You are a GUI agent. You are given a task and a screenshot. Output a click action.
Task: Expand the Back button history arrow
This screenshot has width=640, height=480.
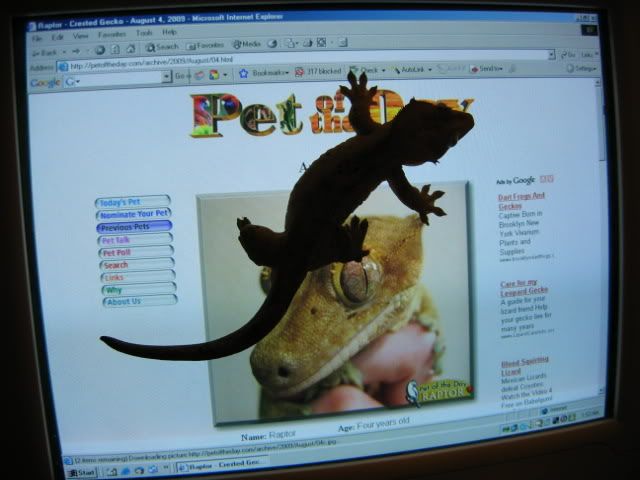[x=64, y=52]
